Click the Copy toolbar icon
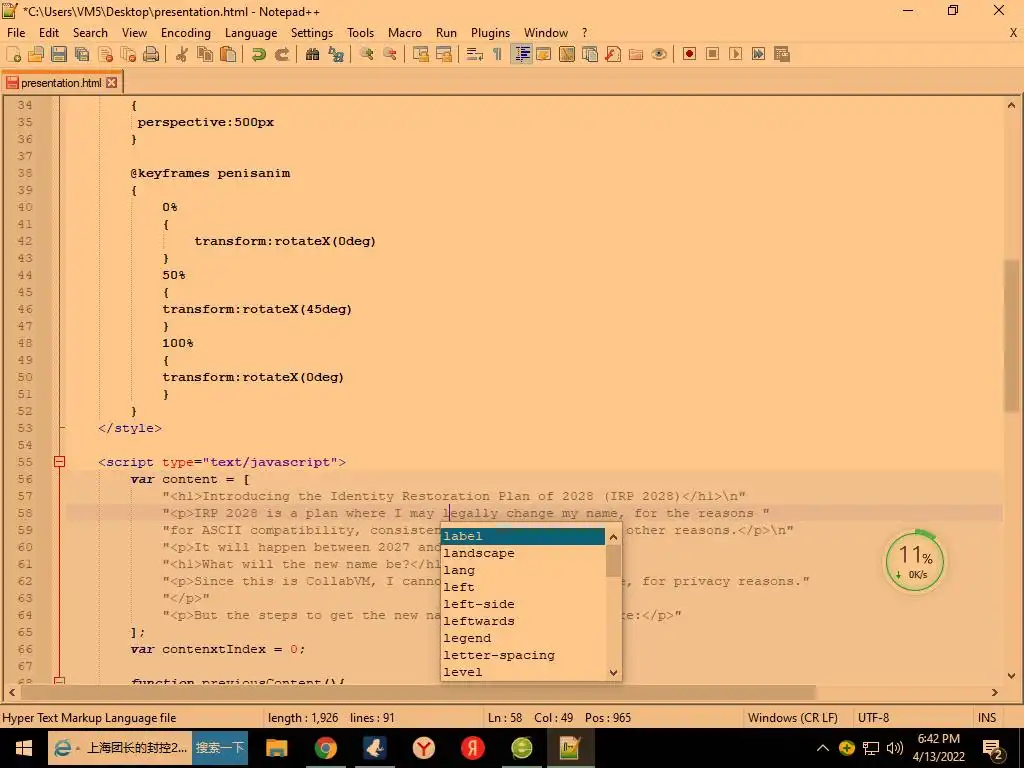 [205, 54]
